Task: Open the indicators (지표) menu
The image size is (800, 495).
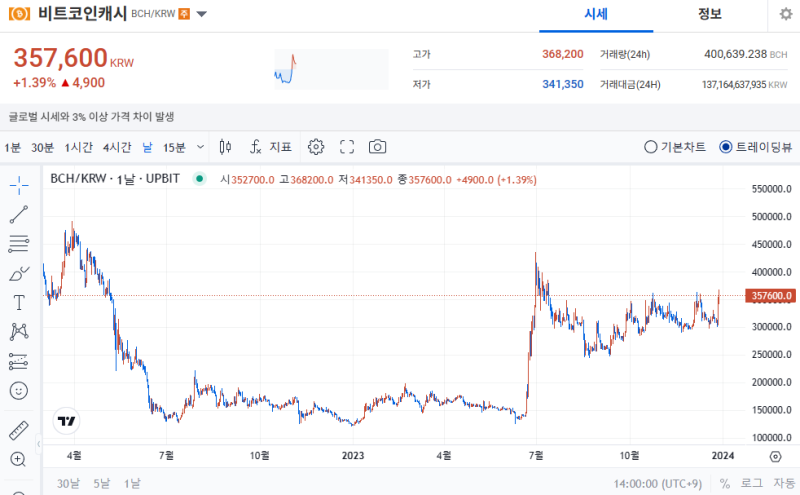Action: (271, 147)
